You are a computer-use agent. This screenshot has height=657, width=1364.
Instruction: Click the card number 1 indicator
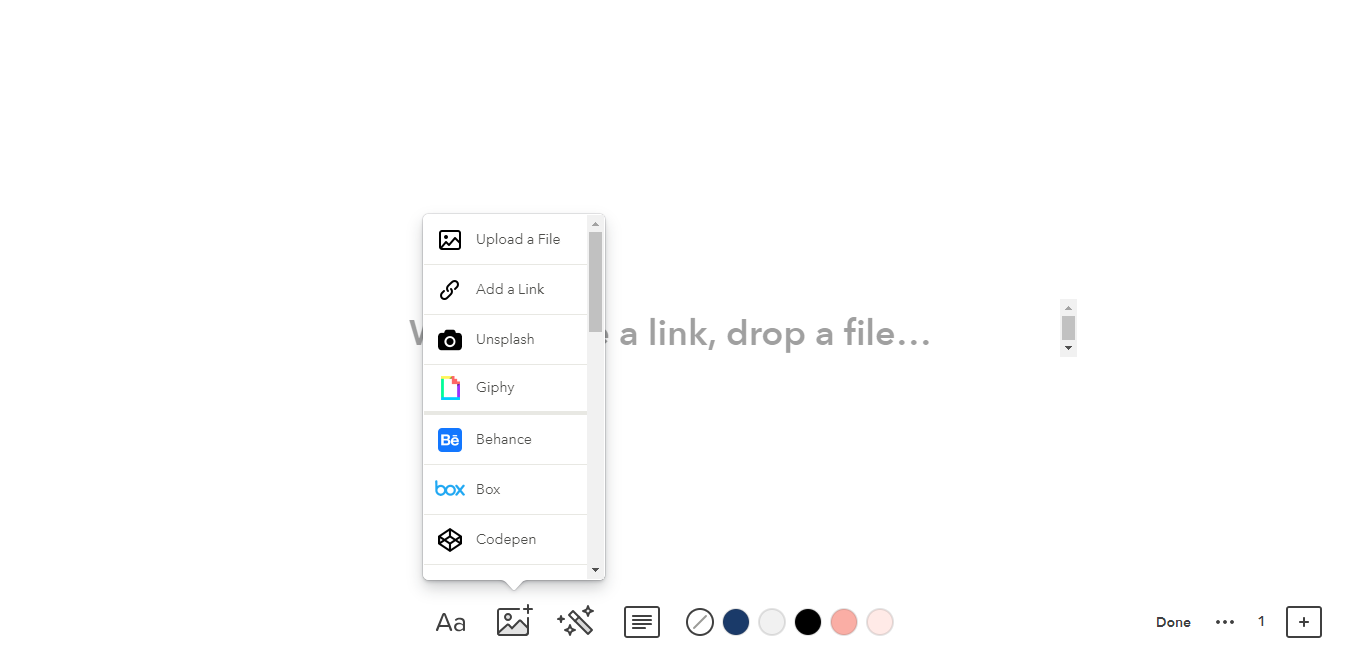(x=1261, y=621)
